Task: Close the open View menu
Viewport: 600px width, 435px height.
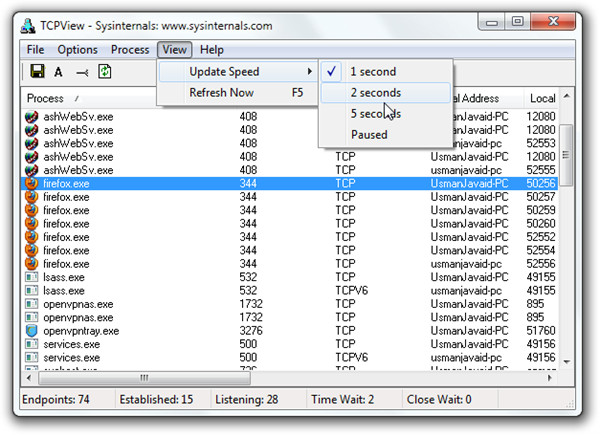Action: (174, 50)
